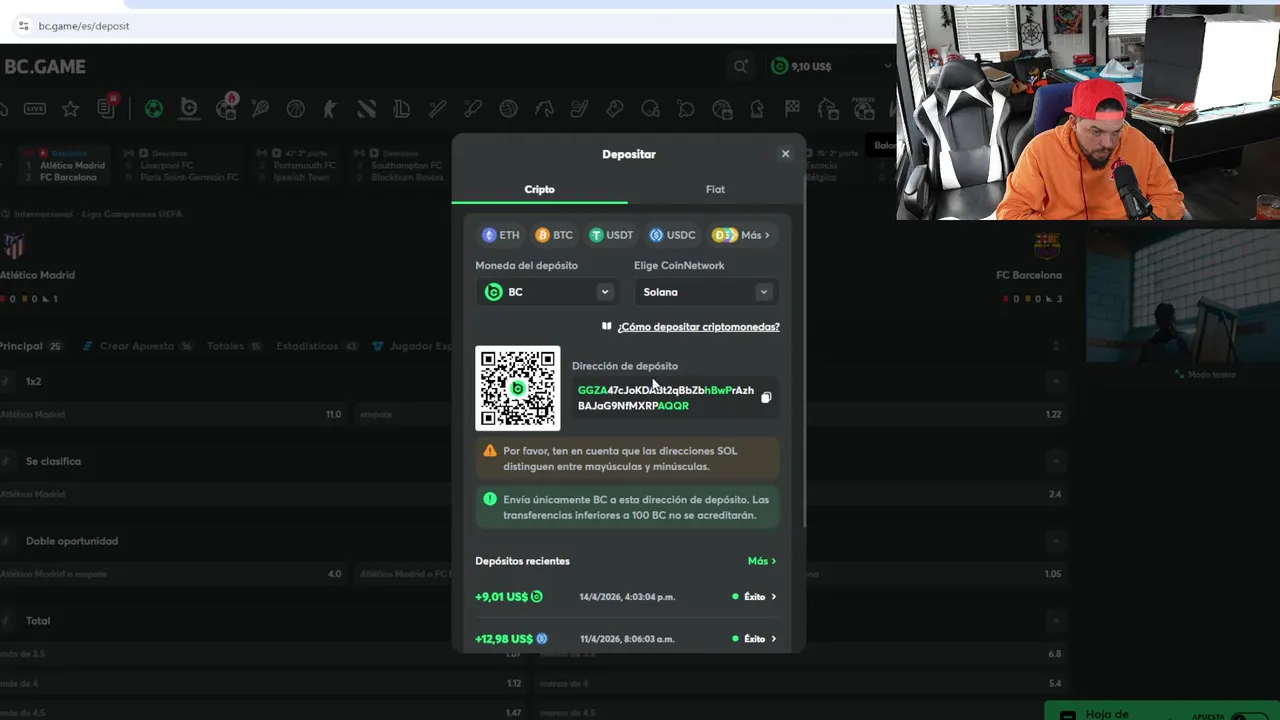Open the LIVE sports icon
1280x720 pixels.
[35, 108]
